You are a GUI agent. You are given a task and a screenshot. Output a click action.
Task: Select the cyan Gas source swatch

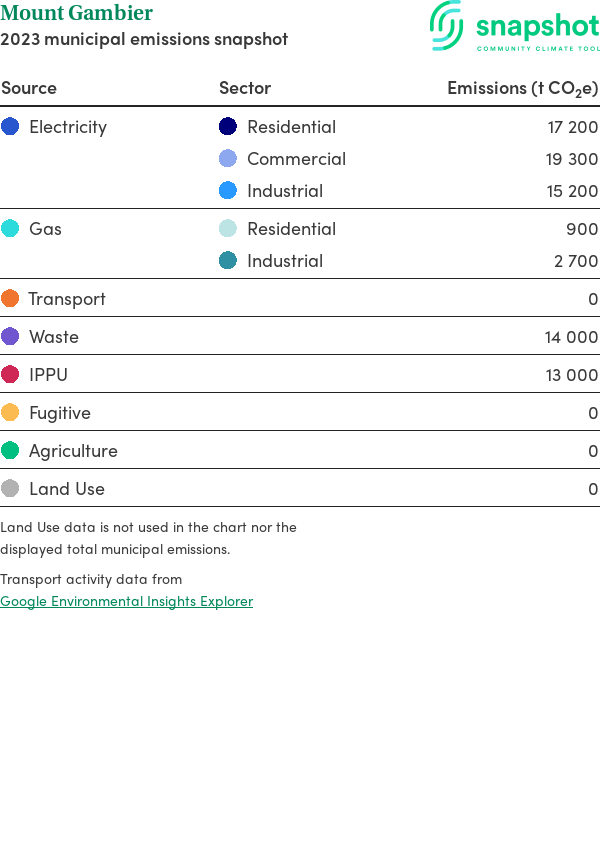click(10, 229)
